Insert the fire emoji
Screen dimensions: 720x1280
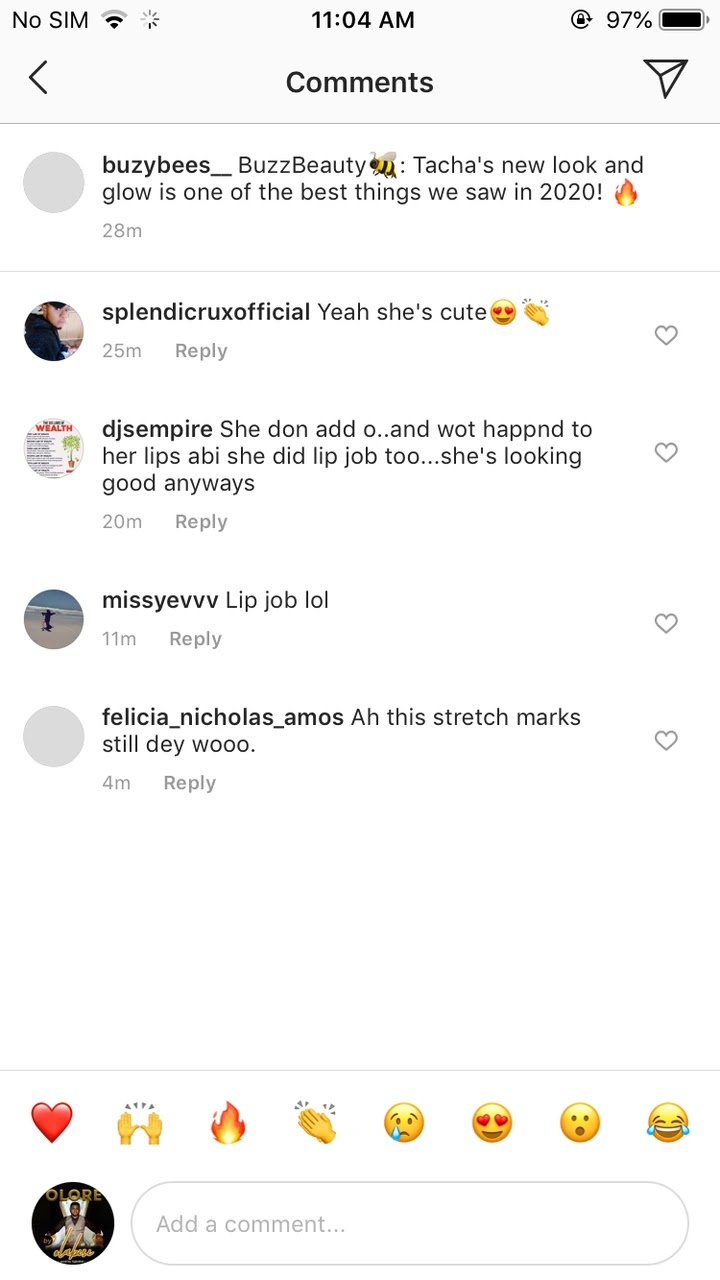(x=228, y=1123)
